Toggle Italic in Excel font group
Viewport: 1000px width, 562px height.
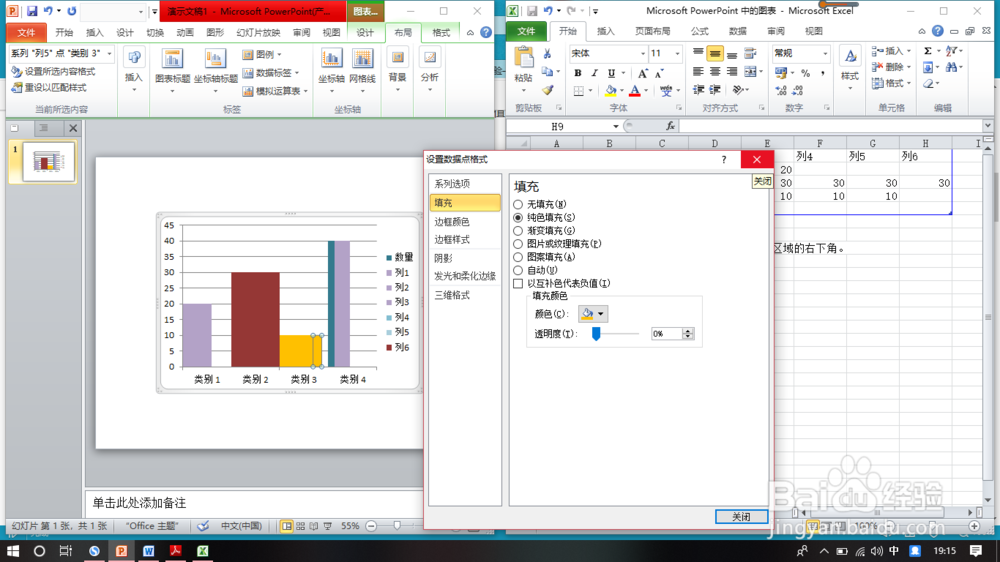point(594,73)
